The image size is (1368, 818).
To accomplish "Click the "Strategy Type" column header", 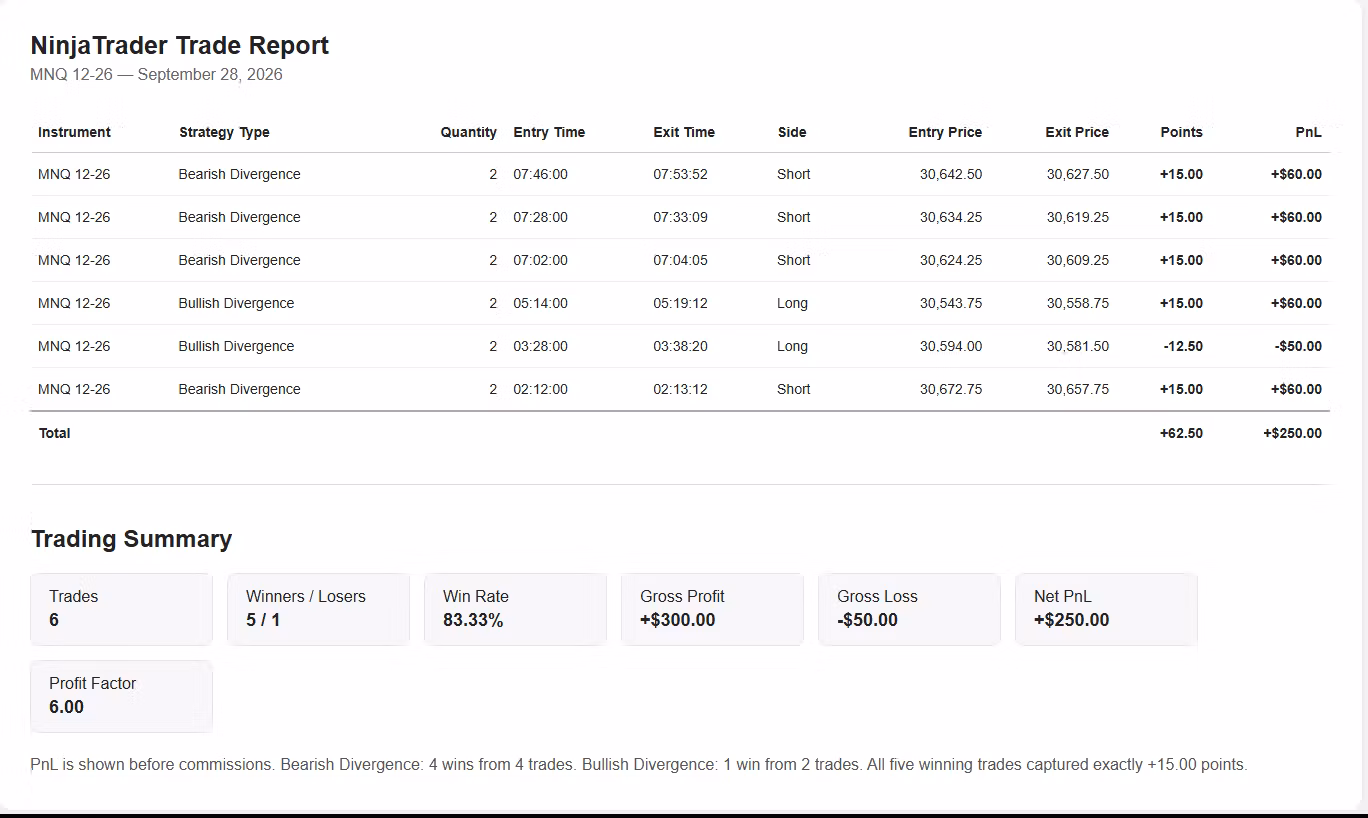I will pyautogui.click(x=224, y=132).
